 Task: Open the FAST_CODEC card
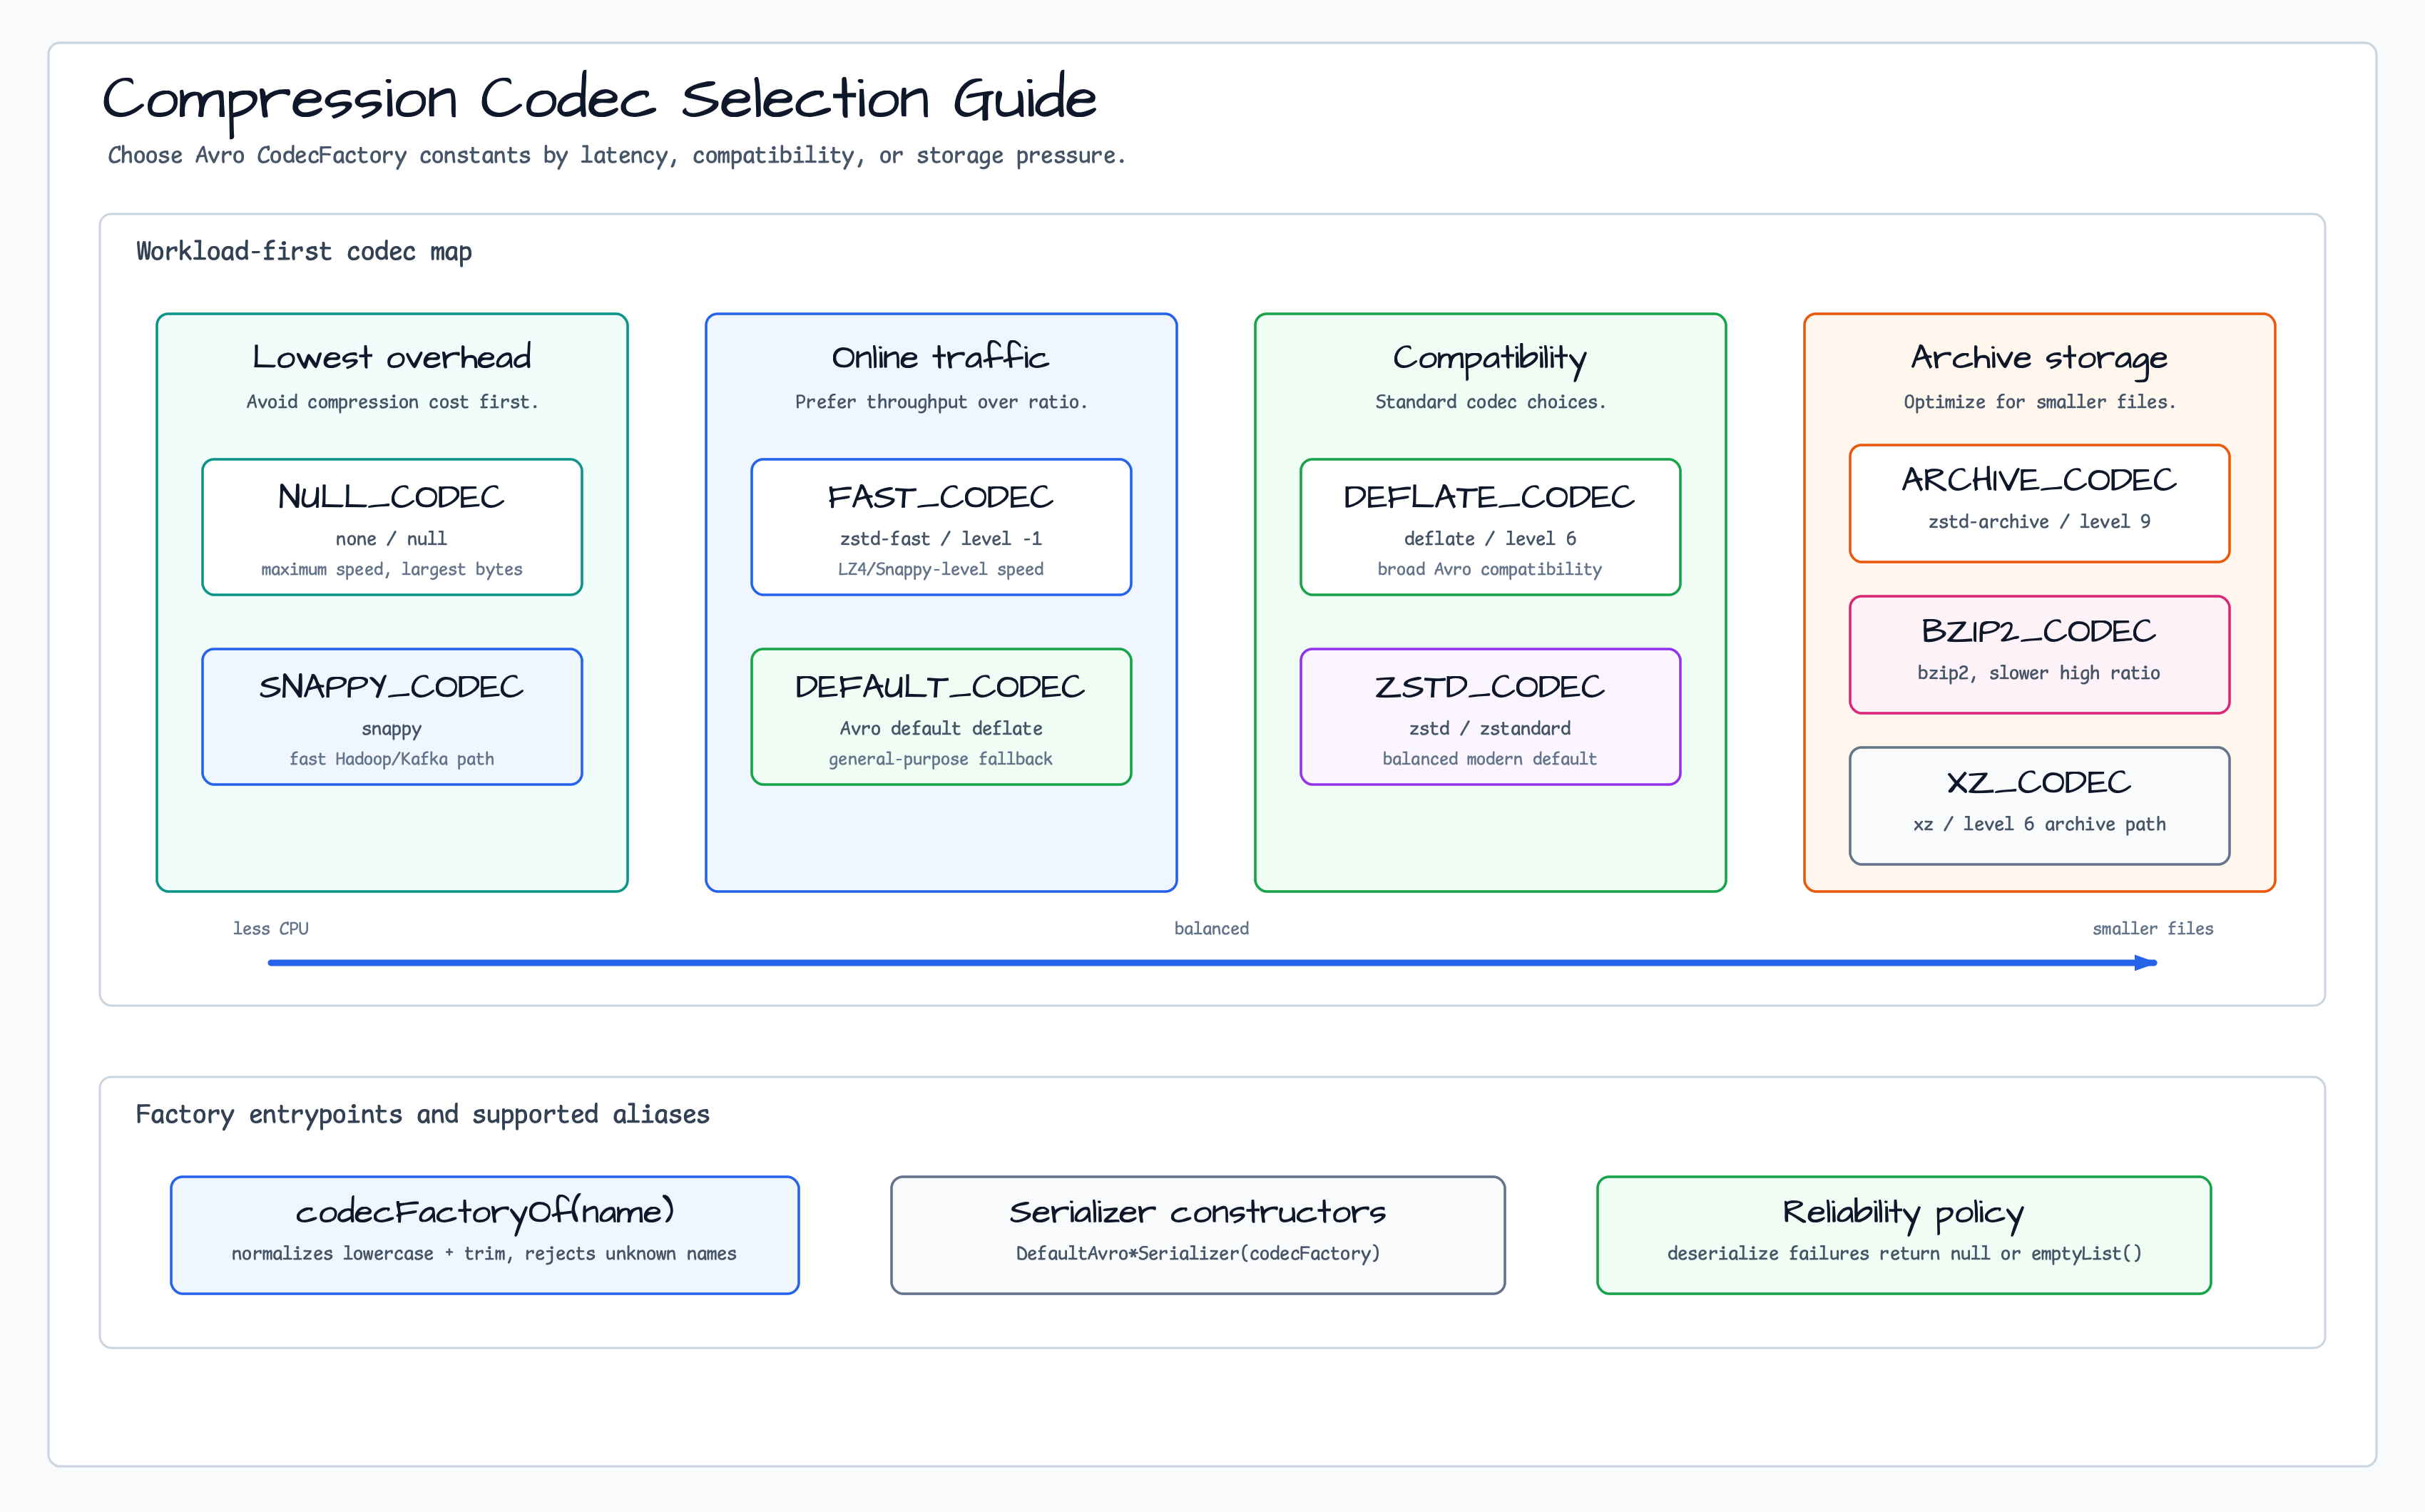click(x=941, y=527)
